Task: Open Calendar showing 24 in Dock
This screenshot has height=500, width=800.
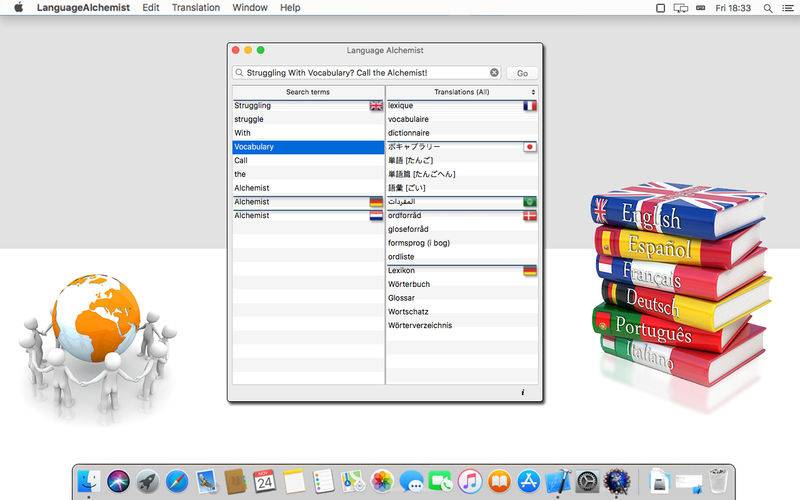Action: [x=265, y=482]
